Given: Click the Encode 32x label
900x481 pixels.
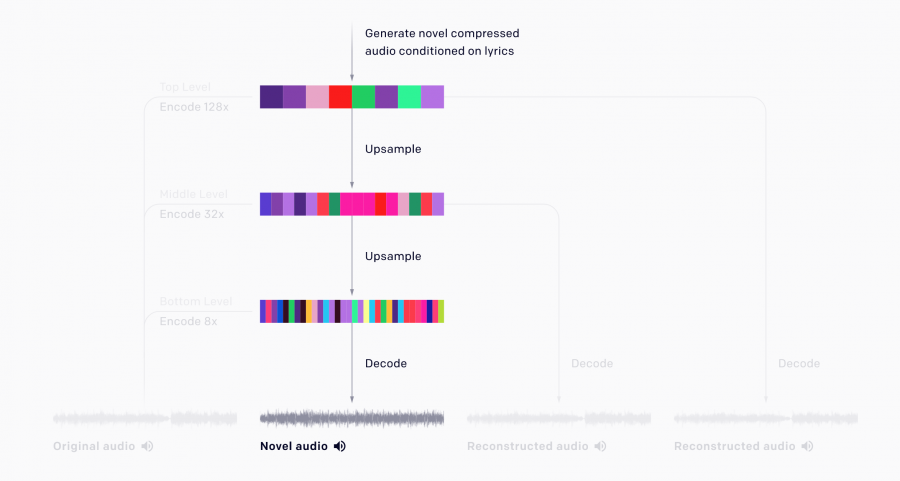Looking at the screenshot, I should 191,213.
